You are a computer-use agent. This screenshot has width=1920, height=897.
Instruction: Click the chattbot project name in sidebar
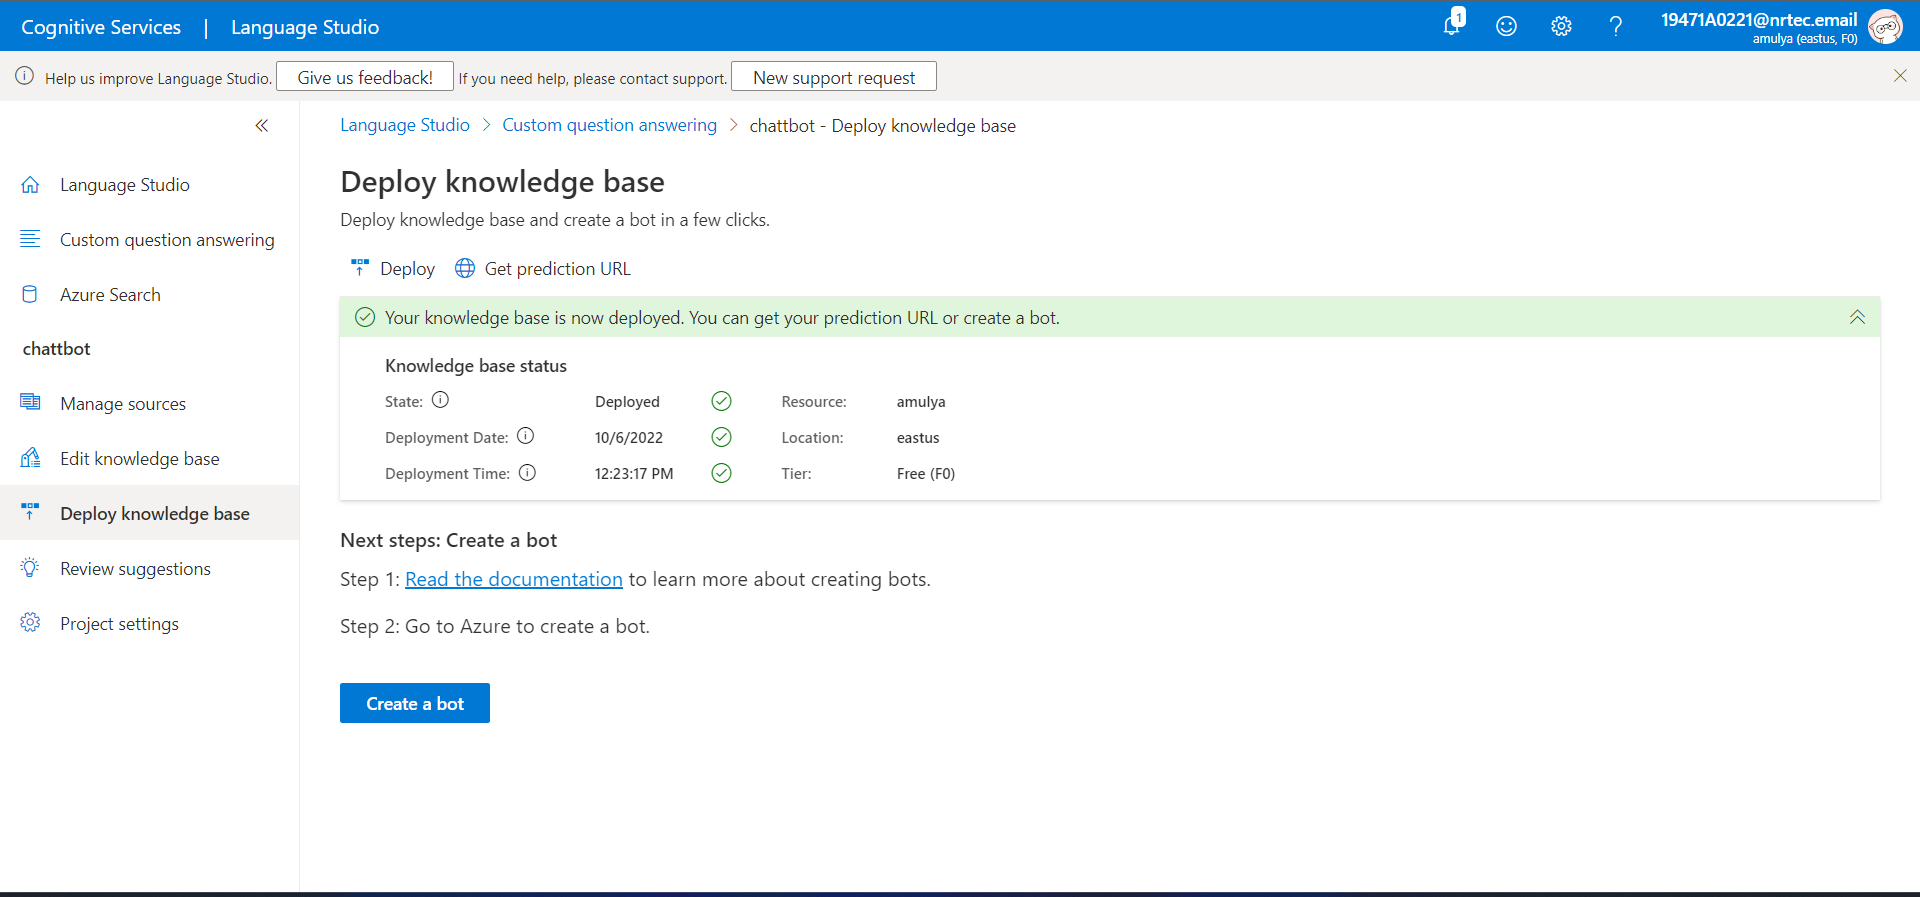pyautogui.click(x=57, y=349)
